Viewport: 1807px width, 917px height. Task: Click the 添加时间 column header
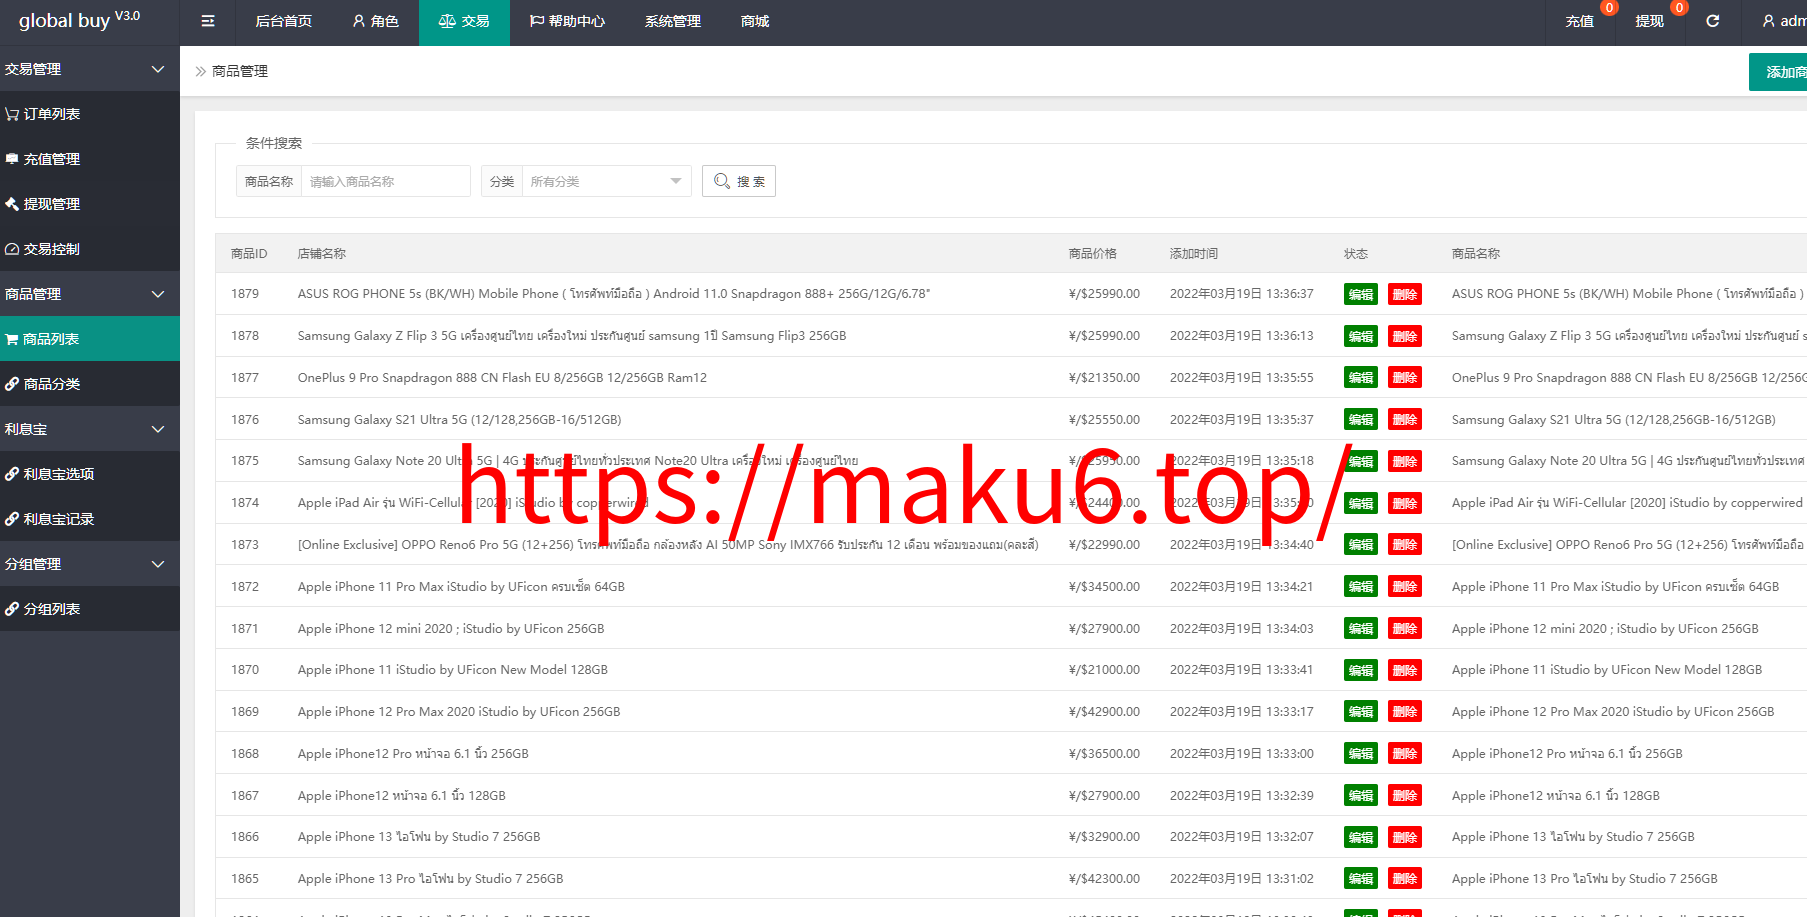[1194, 254]
